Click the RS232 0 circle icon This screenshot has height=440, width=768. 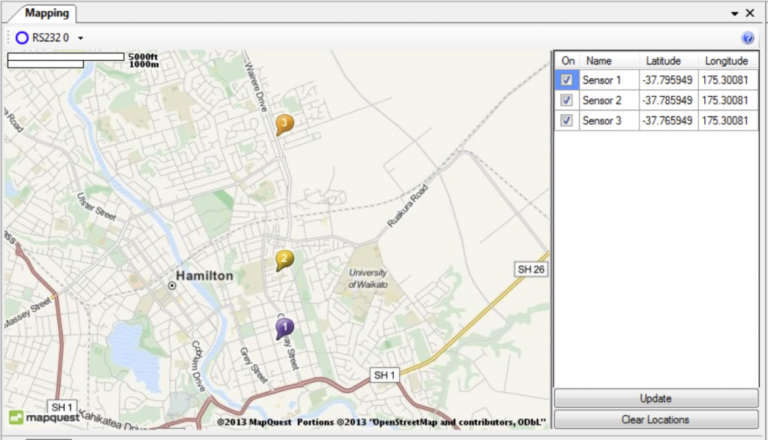pos(22,38)
